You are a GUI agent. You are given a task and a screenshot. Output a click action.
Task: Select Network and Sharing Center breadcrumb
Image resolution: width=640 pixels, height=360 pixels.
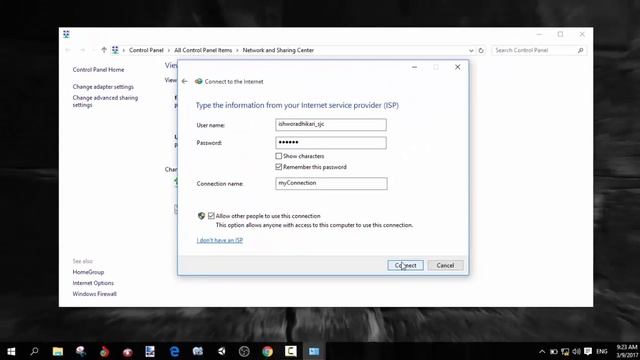(278, 50)
